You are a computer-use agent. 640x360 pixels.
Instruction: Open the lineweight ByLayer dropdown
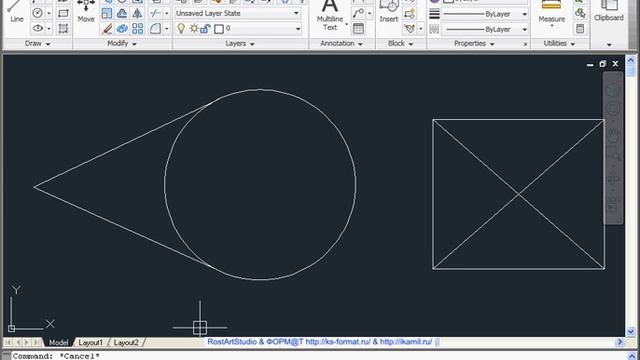524,14
